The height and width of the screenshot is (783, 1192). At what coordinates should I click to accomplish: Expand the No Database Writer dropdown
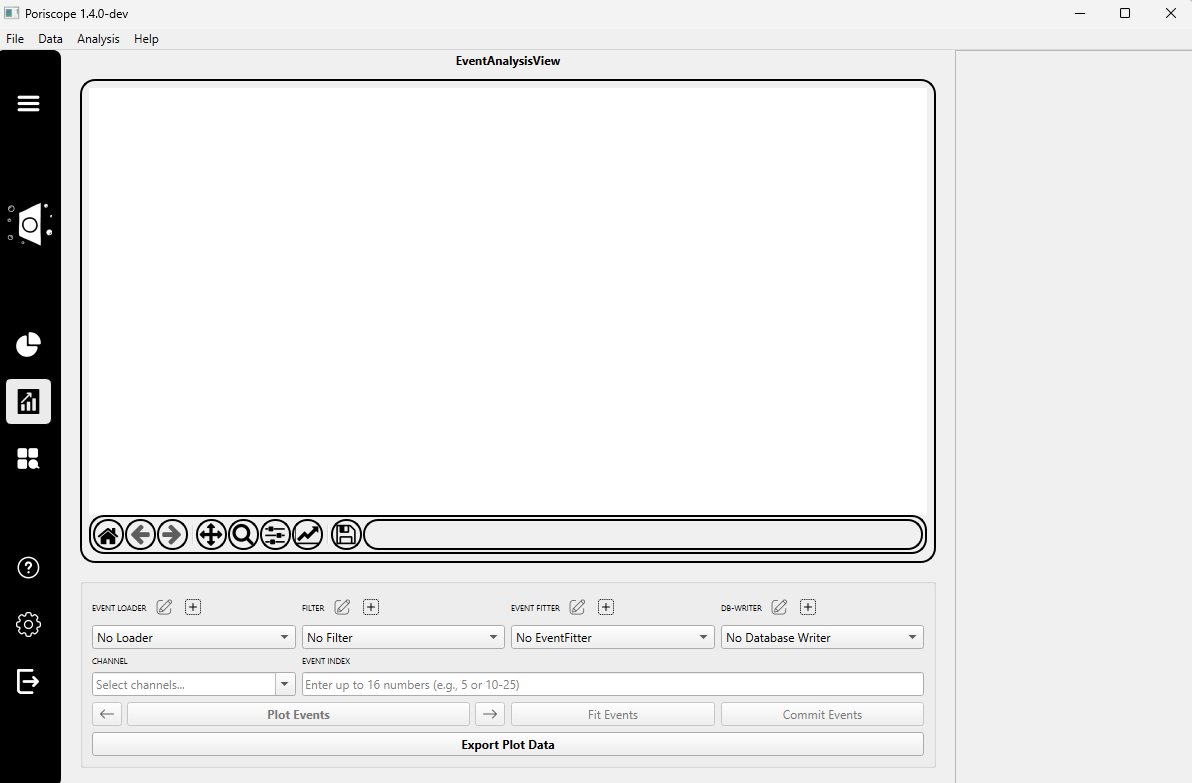(x=821, y=637)
